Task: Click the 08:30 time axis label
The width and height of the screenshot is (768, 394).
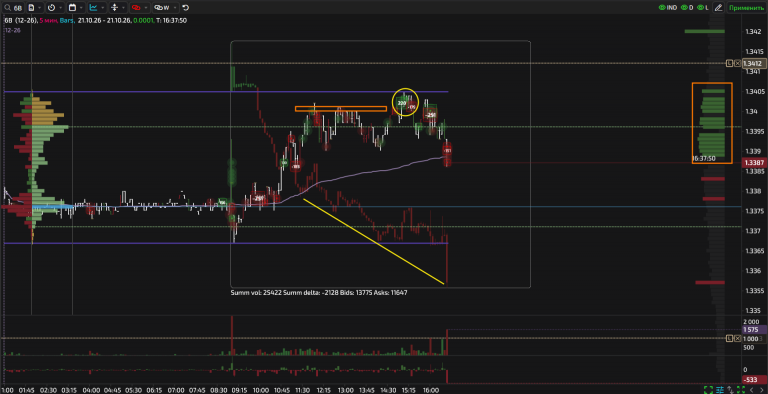Action: [218, 391]
